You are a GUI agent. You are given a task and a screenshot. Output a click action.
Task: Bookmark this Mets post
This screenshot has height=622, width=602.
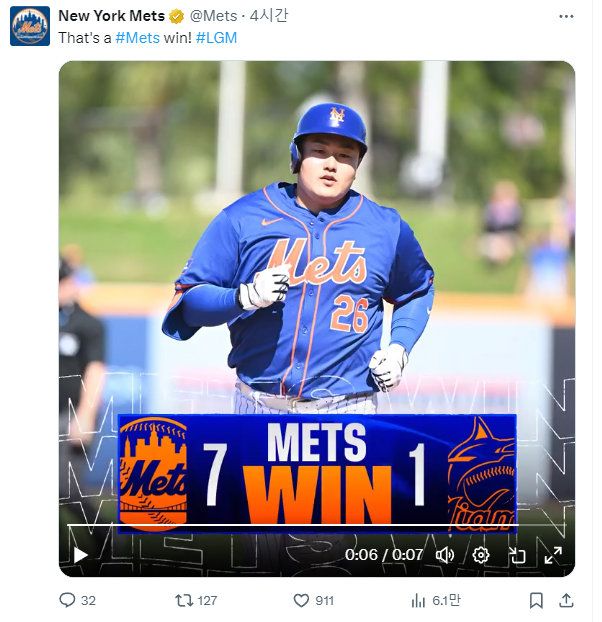[537, 600]
